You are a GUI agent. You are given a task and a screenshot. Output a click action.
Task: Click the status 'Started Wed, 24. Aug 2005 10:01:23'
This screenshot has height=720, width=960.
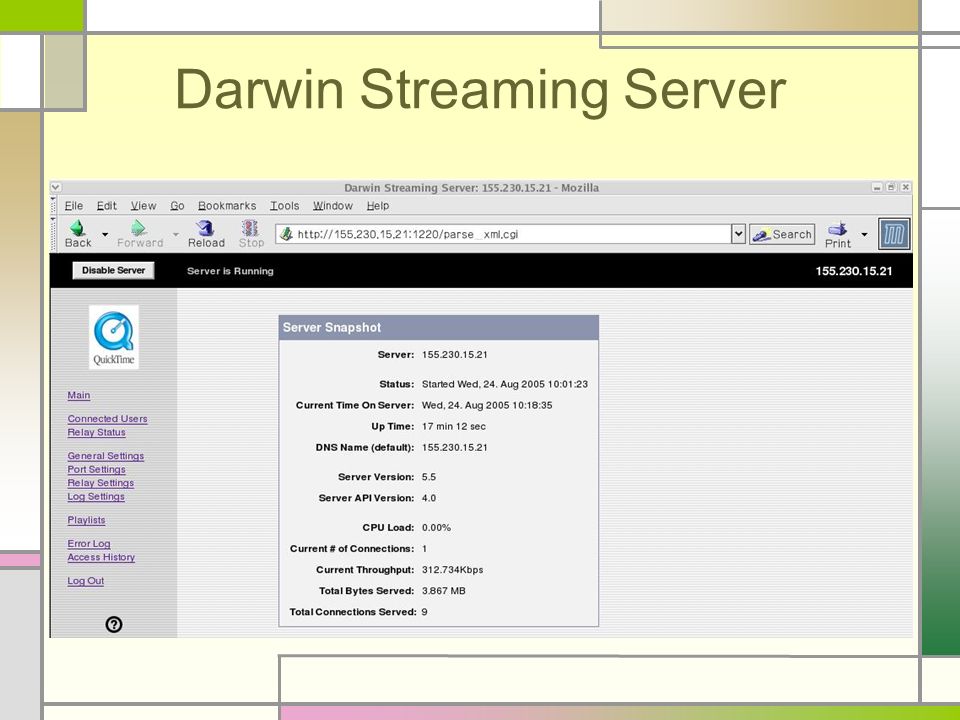click(x=504, y=384)
